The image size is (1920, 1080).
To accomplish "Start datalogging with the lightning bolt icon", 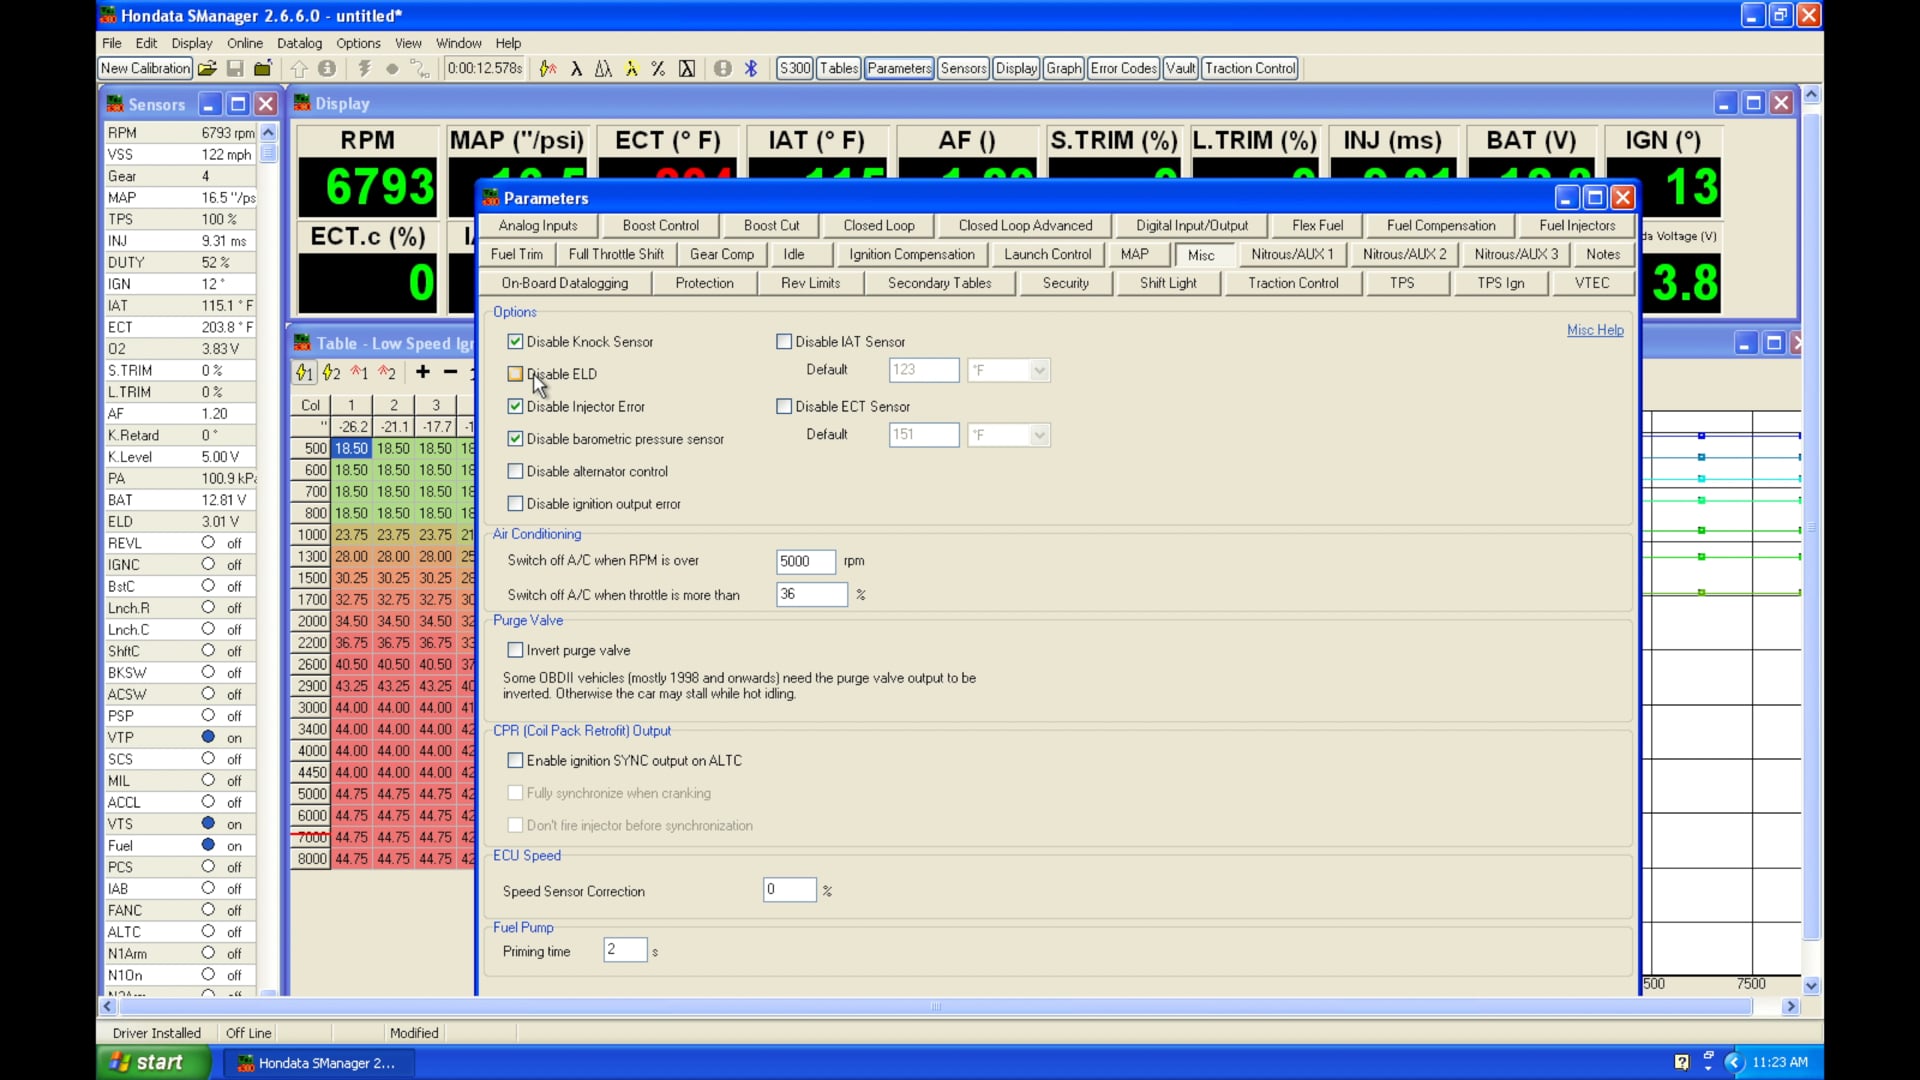I will tap(364, 68).
